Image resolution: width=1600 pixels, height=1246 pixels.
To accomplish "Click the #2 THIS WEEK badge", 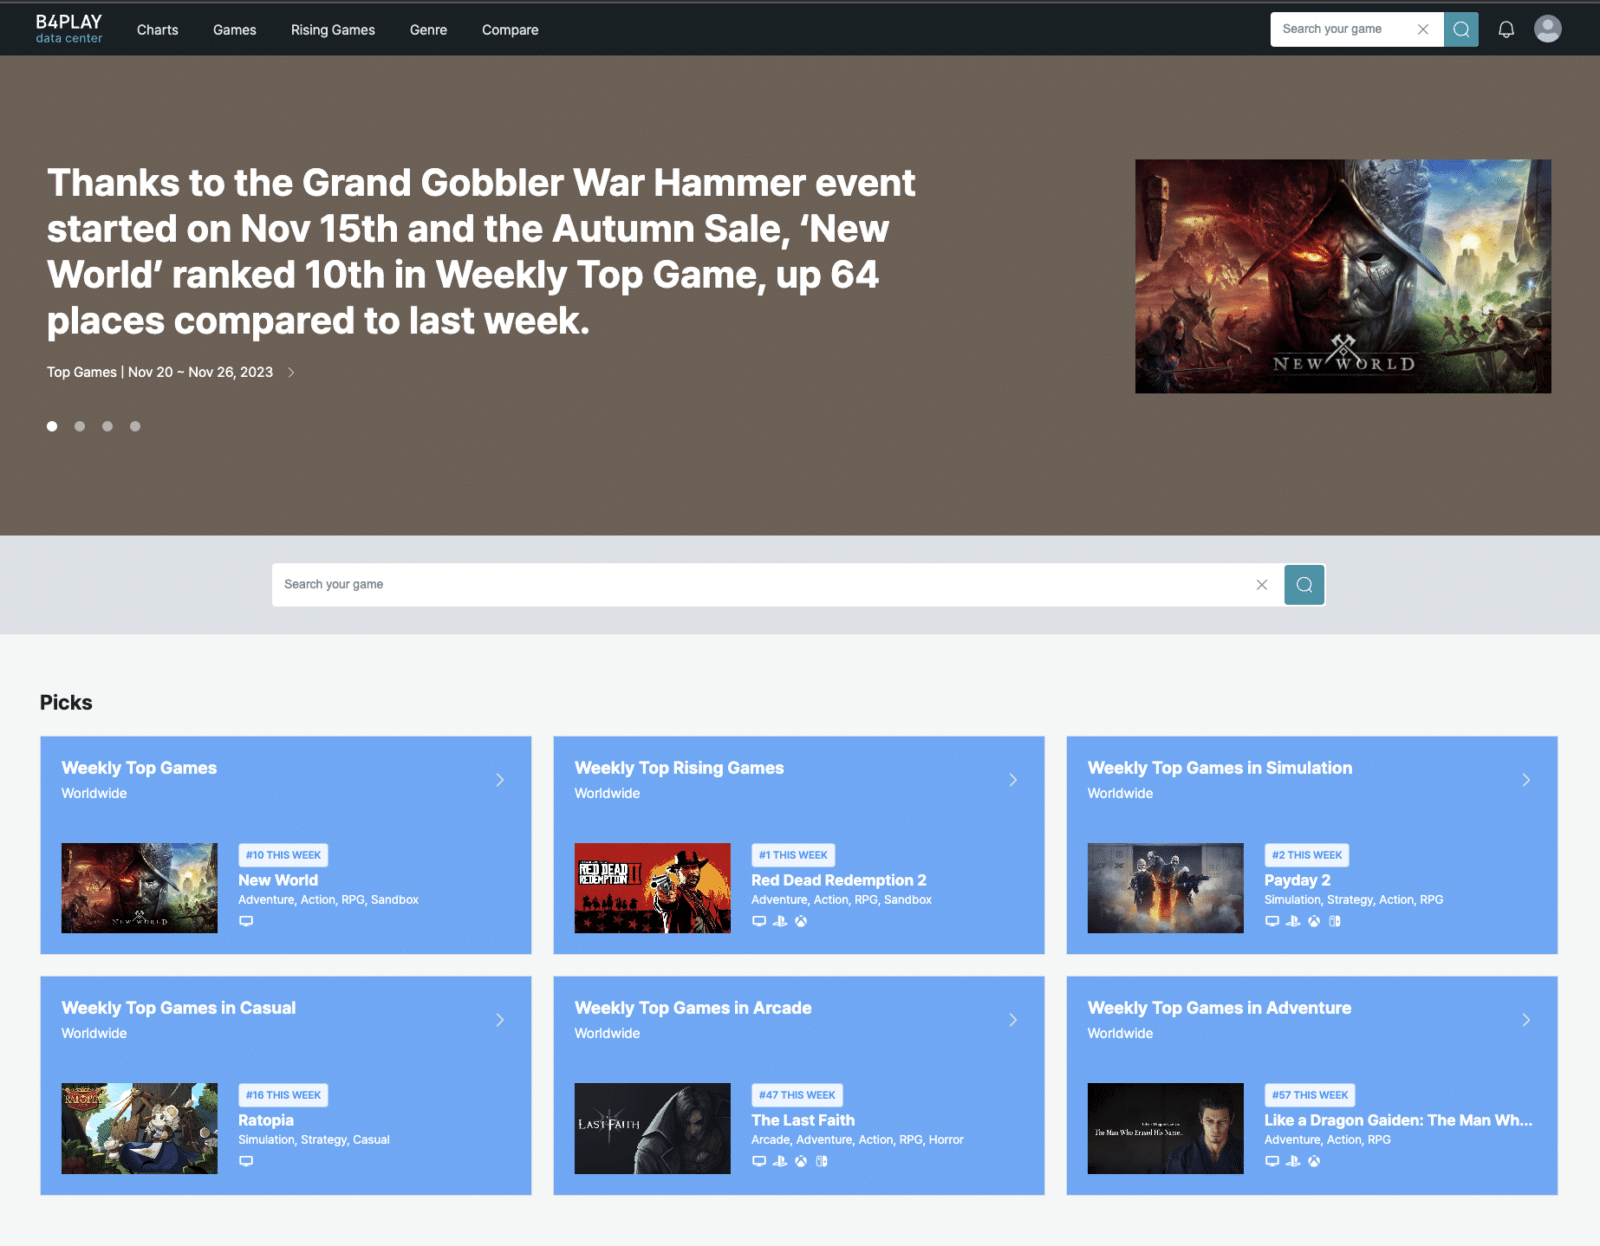I will (x=1307, y=855).
